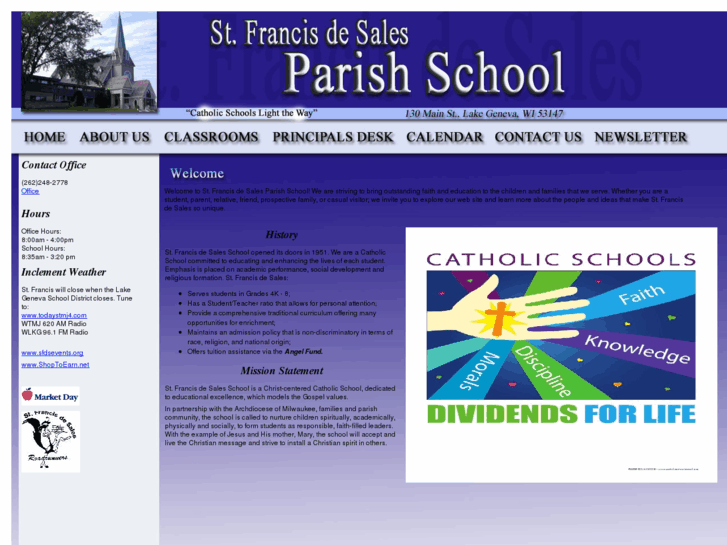Image resolution: width=727 pixels, height=545 pixels.
Task: Open the CLASSROOMS menu item
Action: [x=211, y=137]
